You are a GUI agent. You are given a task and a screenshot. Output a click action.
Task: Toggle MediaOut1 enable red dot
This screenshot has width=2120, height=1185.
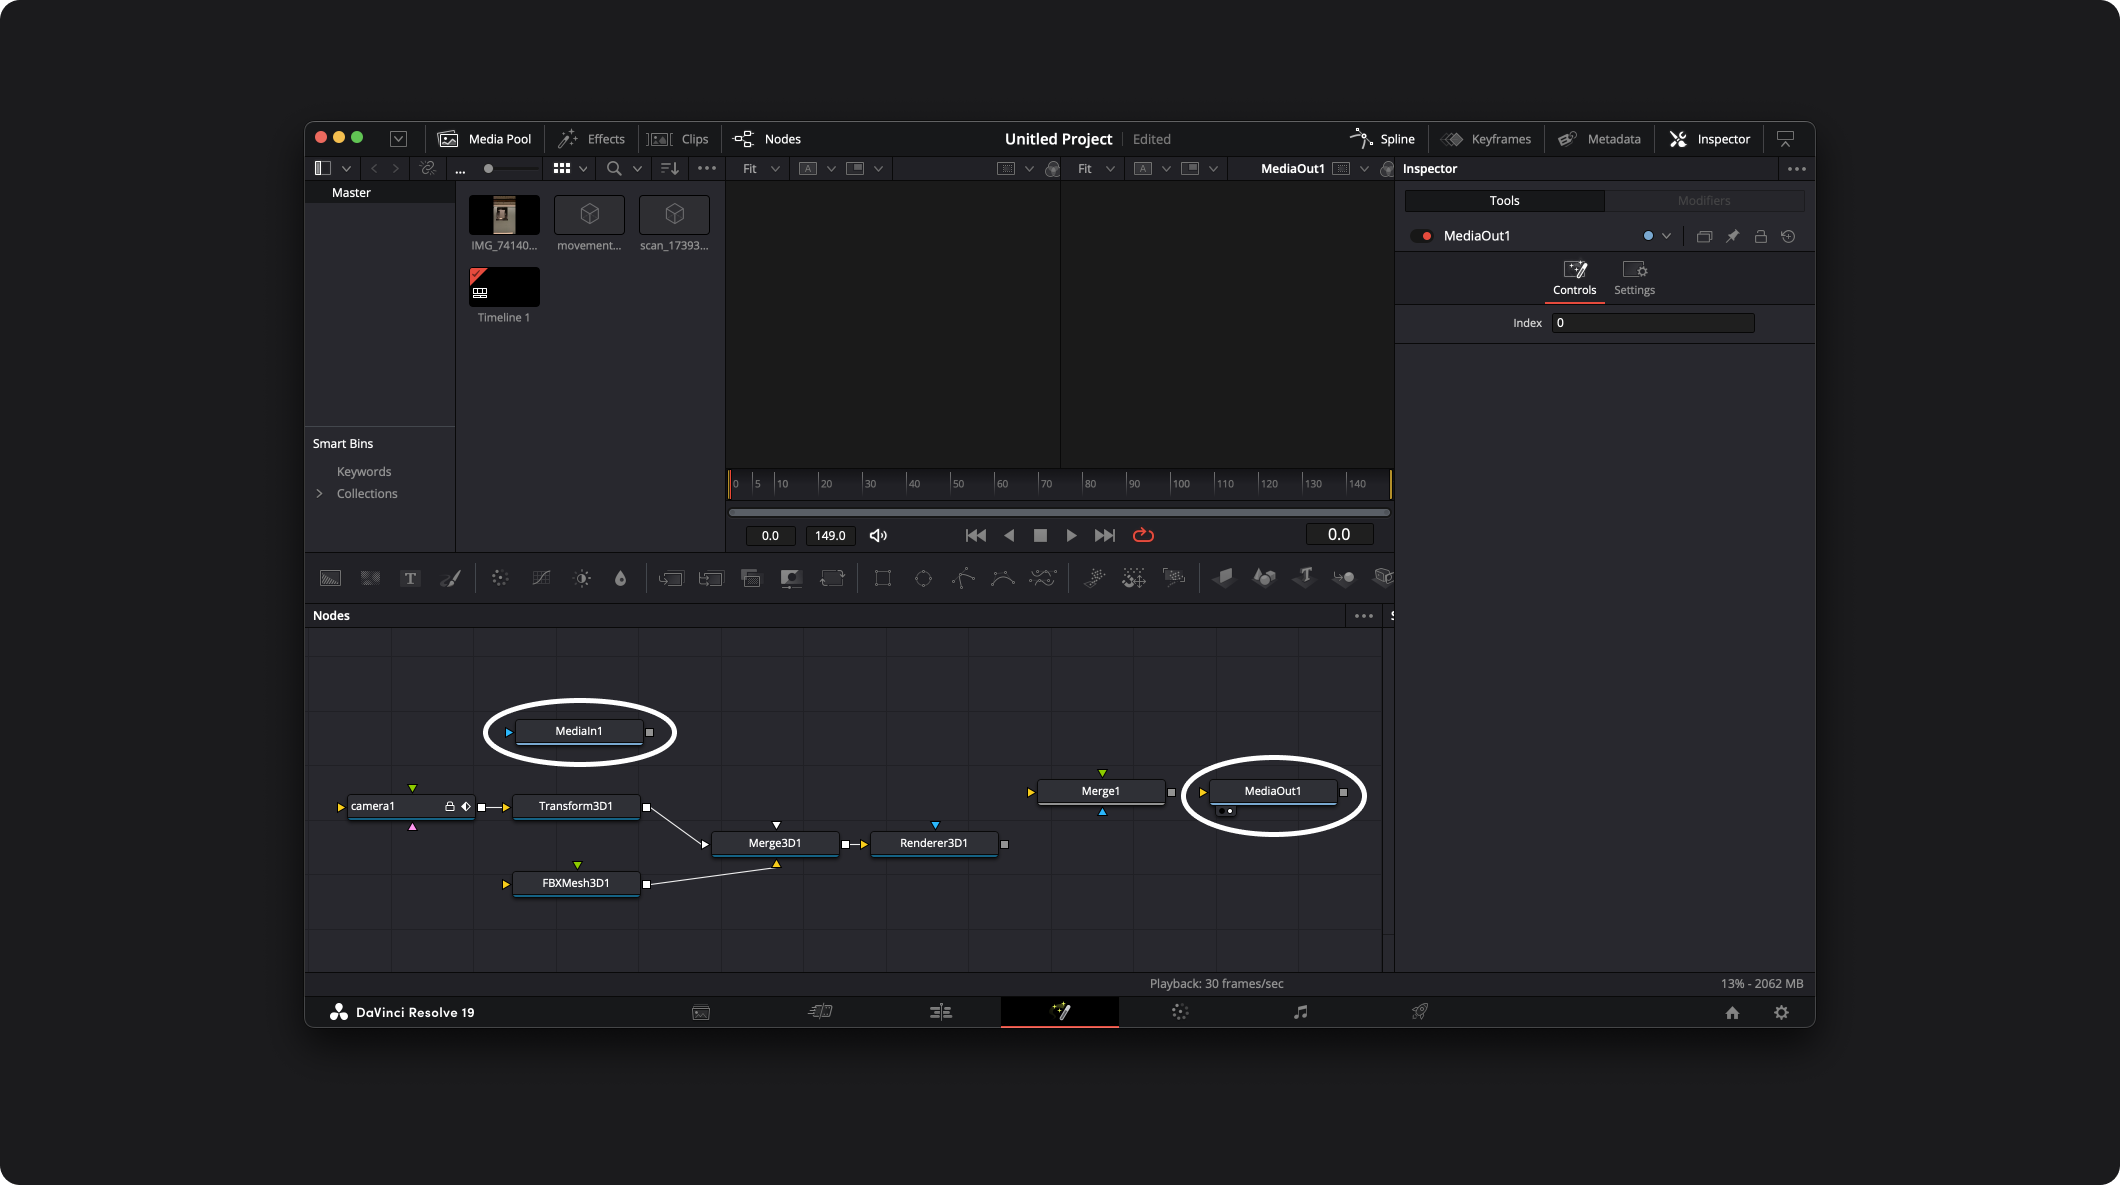click(x=1427, y=236)
